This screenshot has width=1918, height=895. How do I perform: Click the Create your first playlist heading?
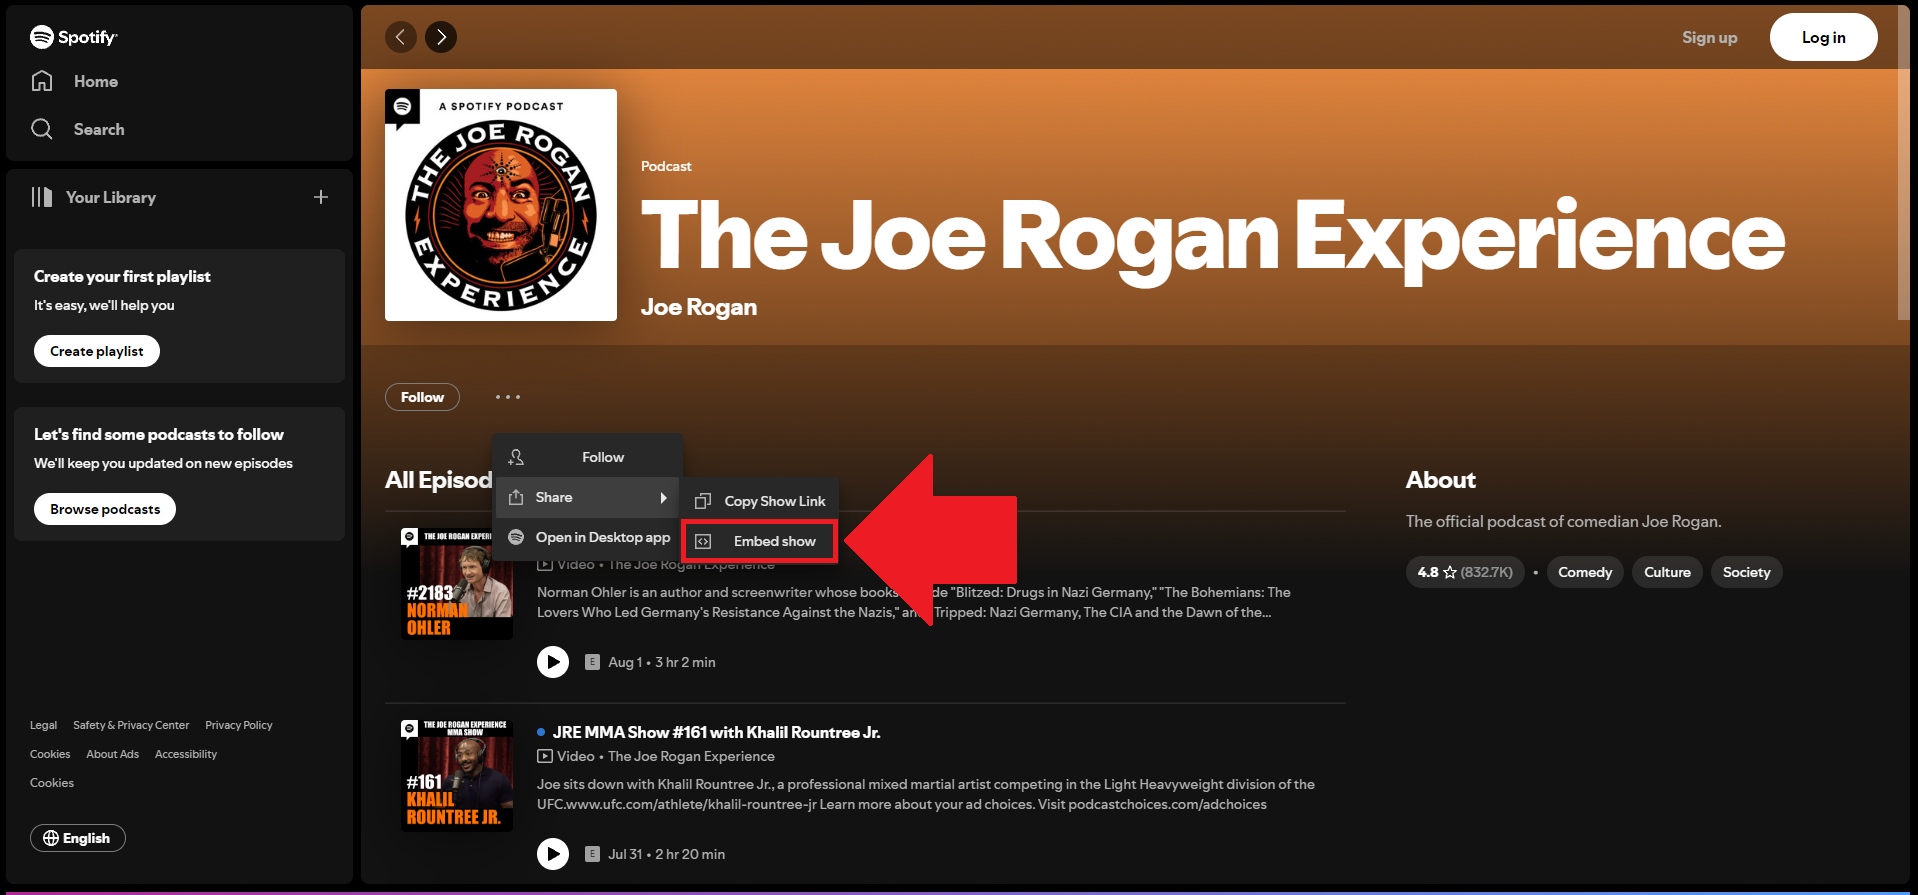122,276
